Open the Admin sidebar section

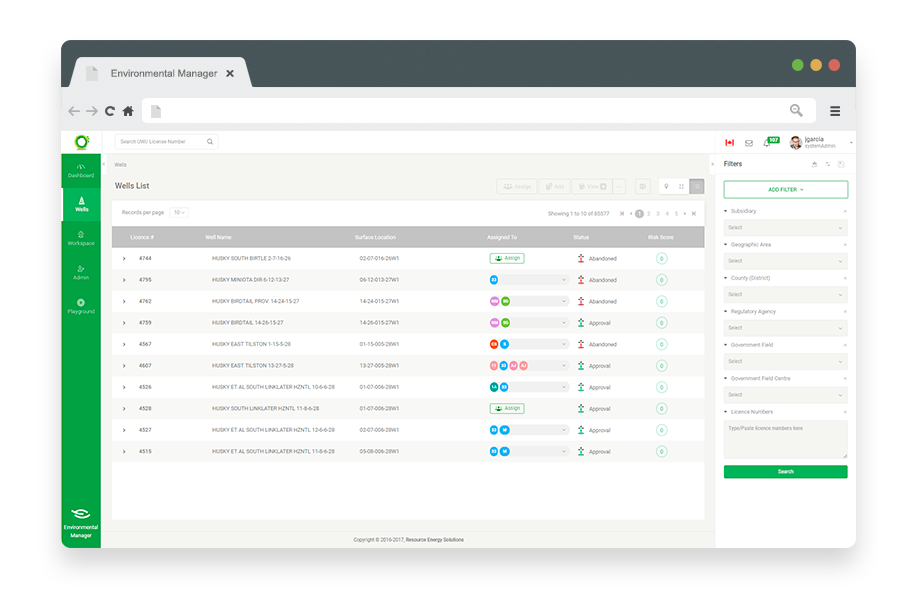(80, 272)
